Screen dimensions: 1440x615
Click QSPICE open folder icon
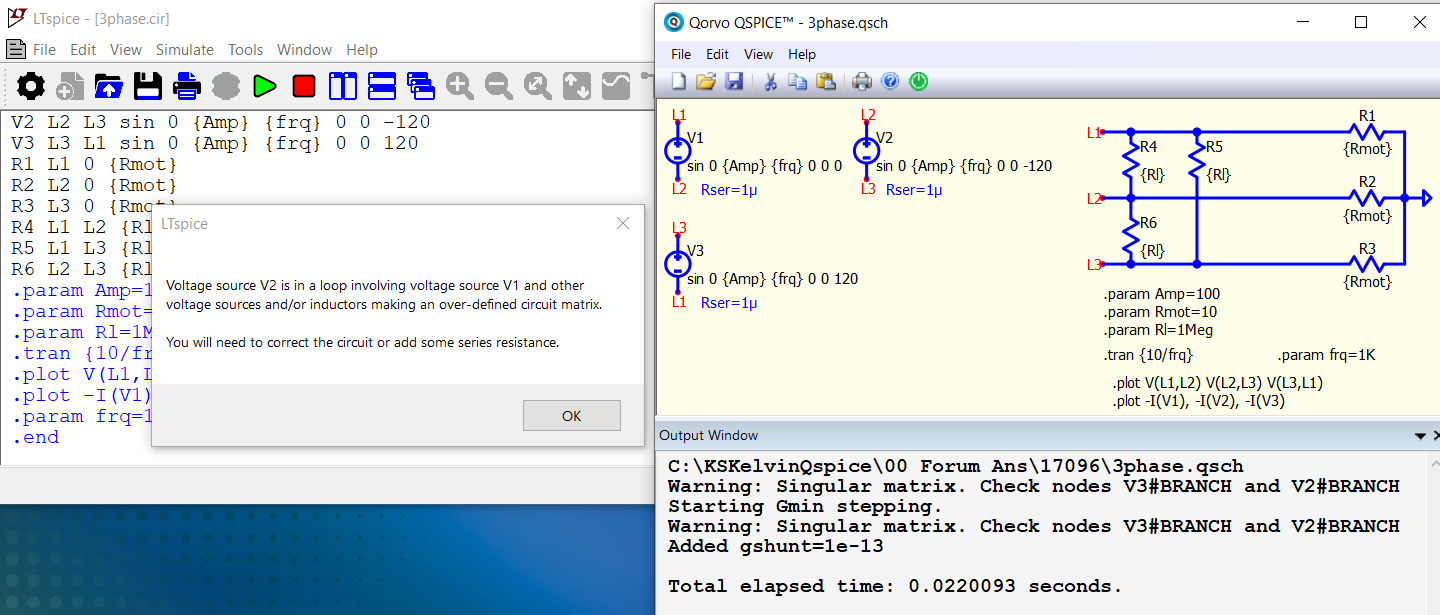click(x=706, y=82)
